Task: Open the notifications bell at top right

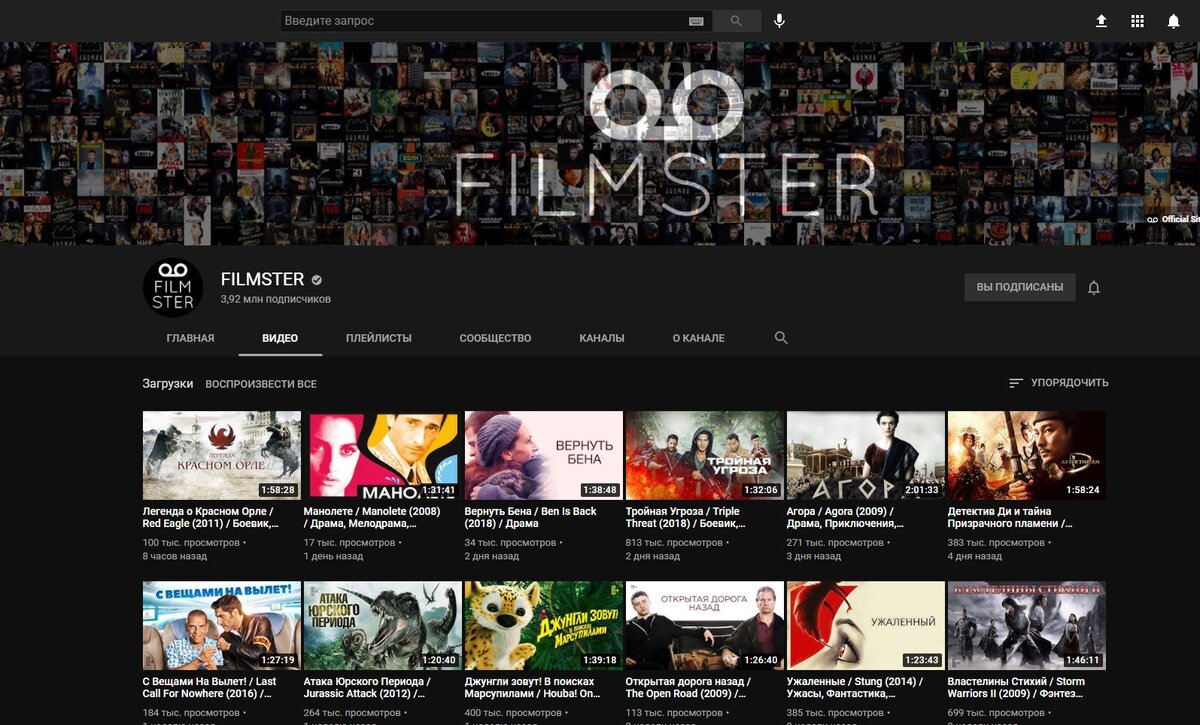Action: [x=1173, y=21]
